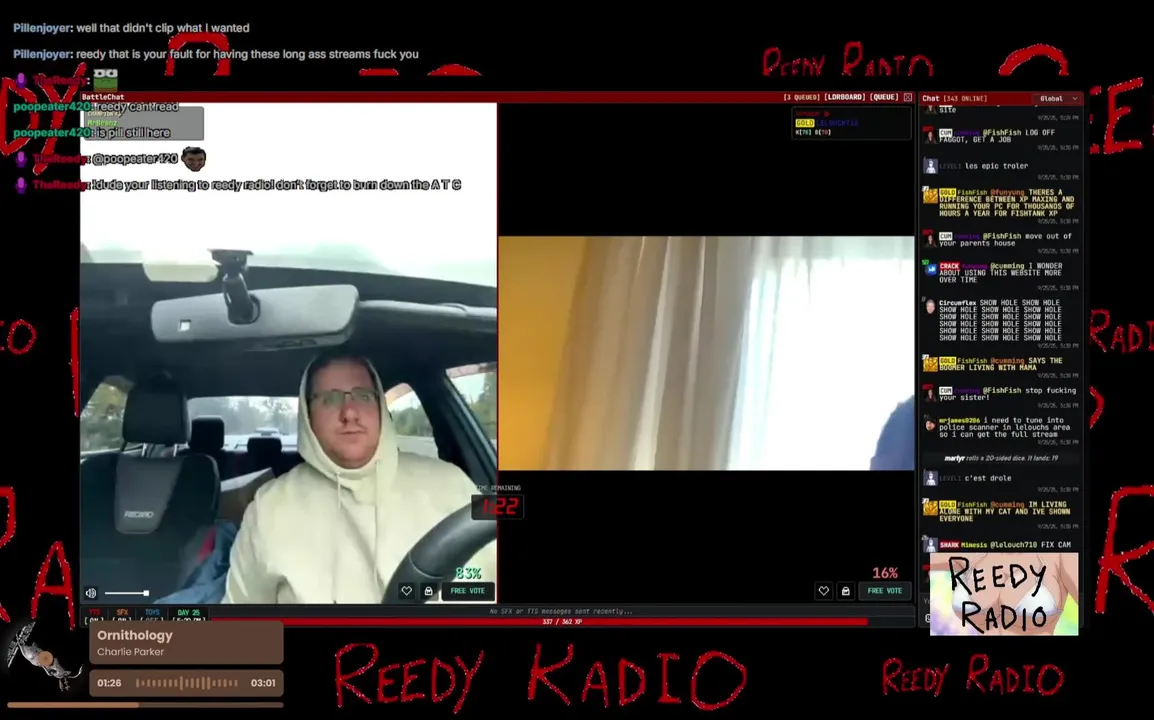Like the right stream with heart icon
This screenshot has width=1154, height=720.
coord(824,590)
